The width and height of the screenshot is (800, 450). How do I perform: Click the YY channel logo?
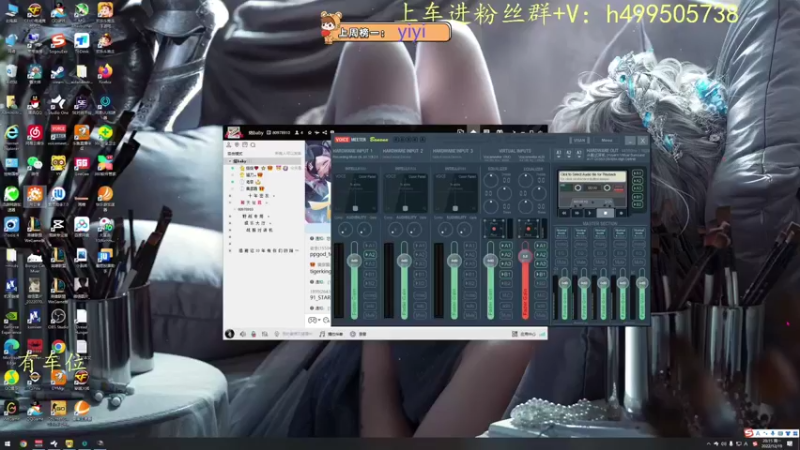[x=234, y=133]
